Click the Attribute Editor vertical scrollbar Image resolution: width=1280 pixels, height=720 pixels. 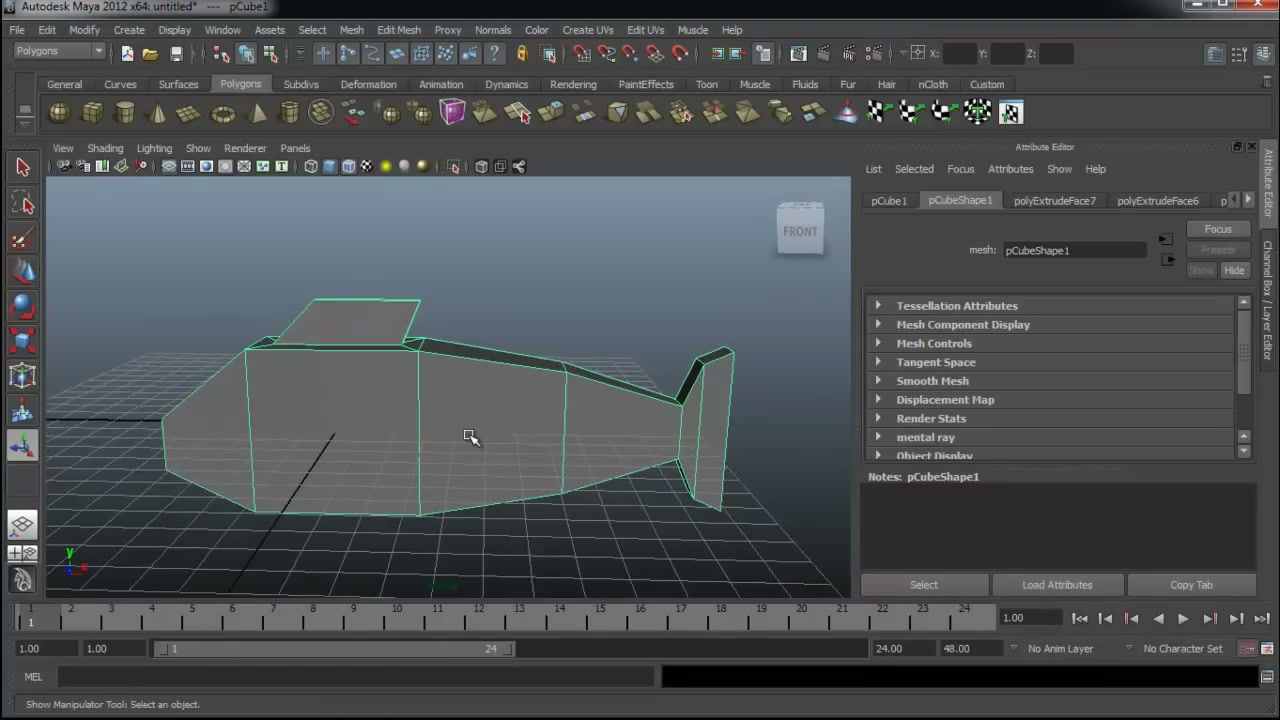click(1243, 352)
